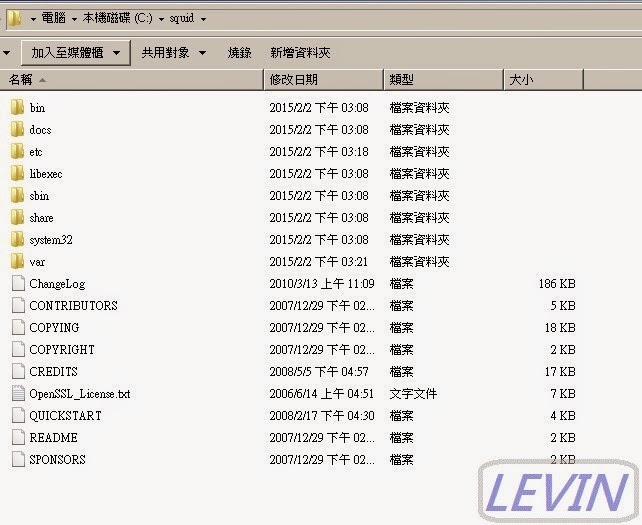Image resolution: width=642 pixels, height=525 pixels.
Task: Select the libexec folder name
Action: pyautogui.click(x=46, y=174)
